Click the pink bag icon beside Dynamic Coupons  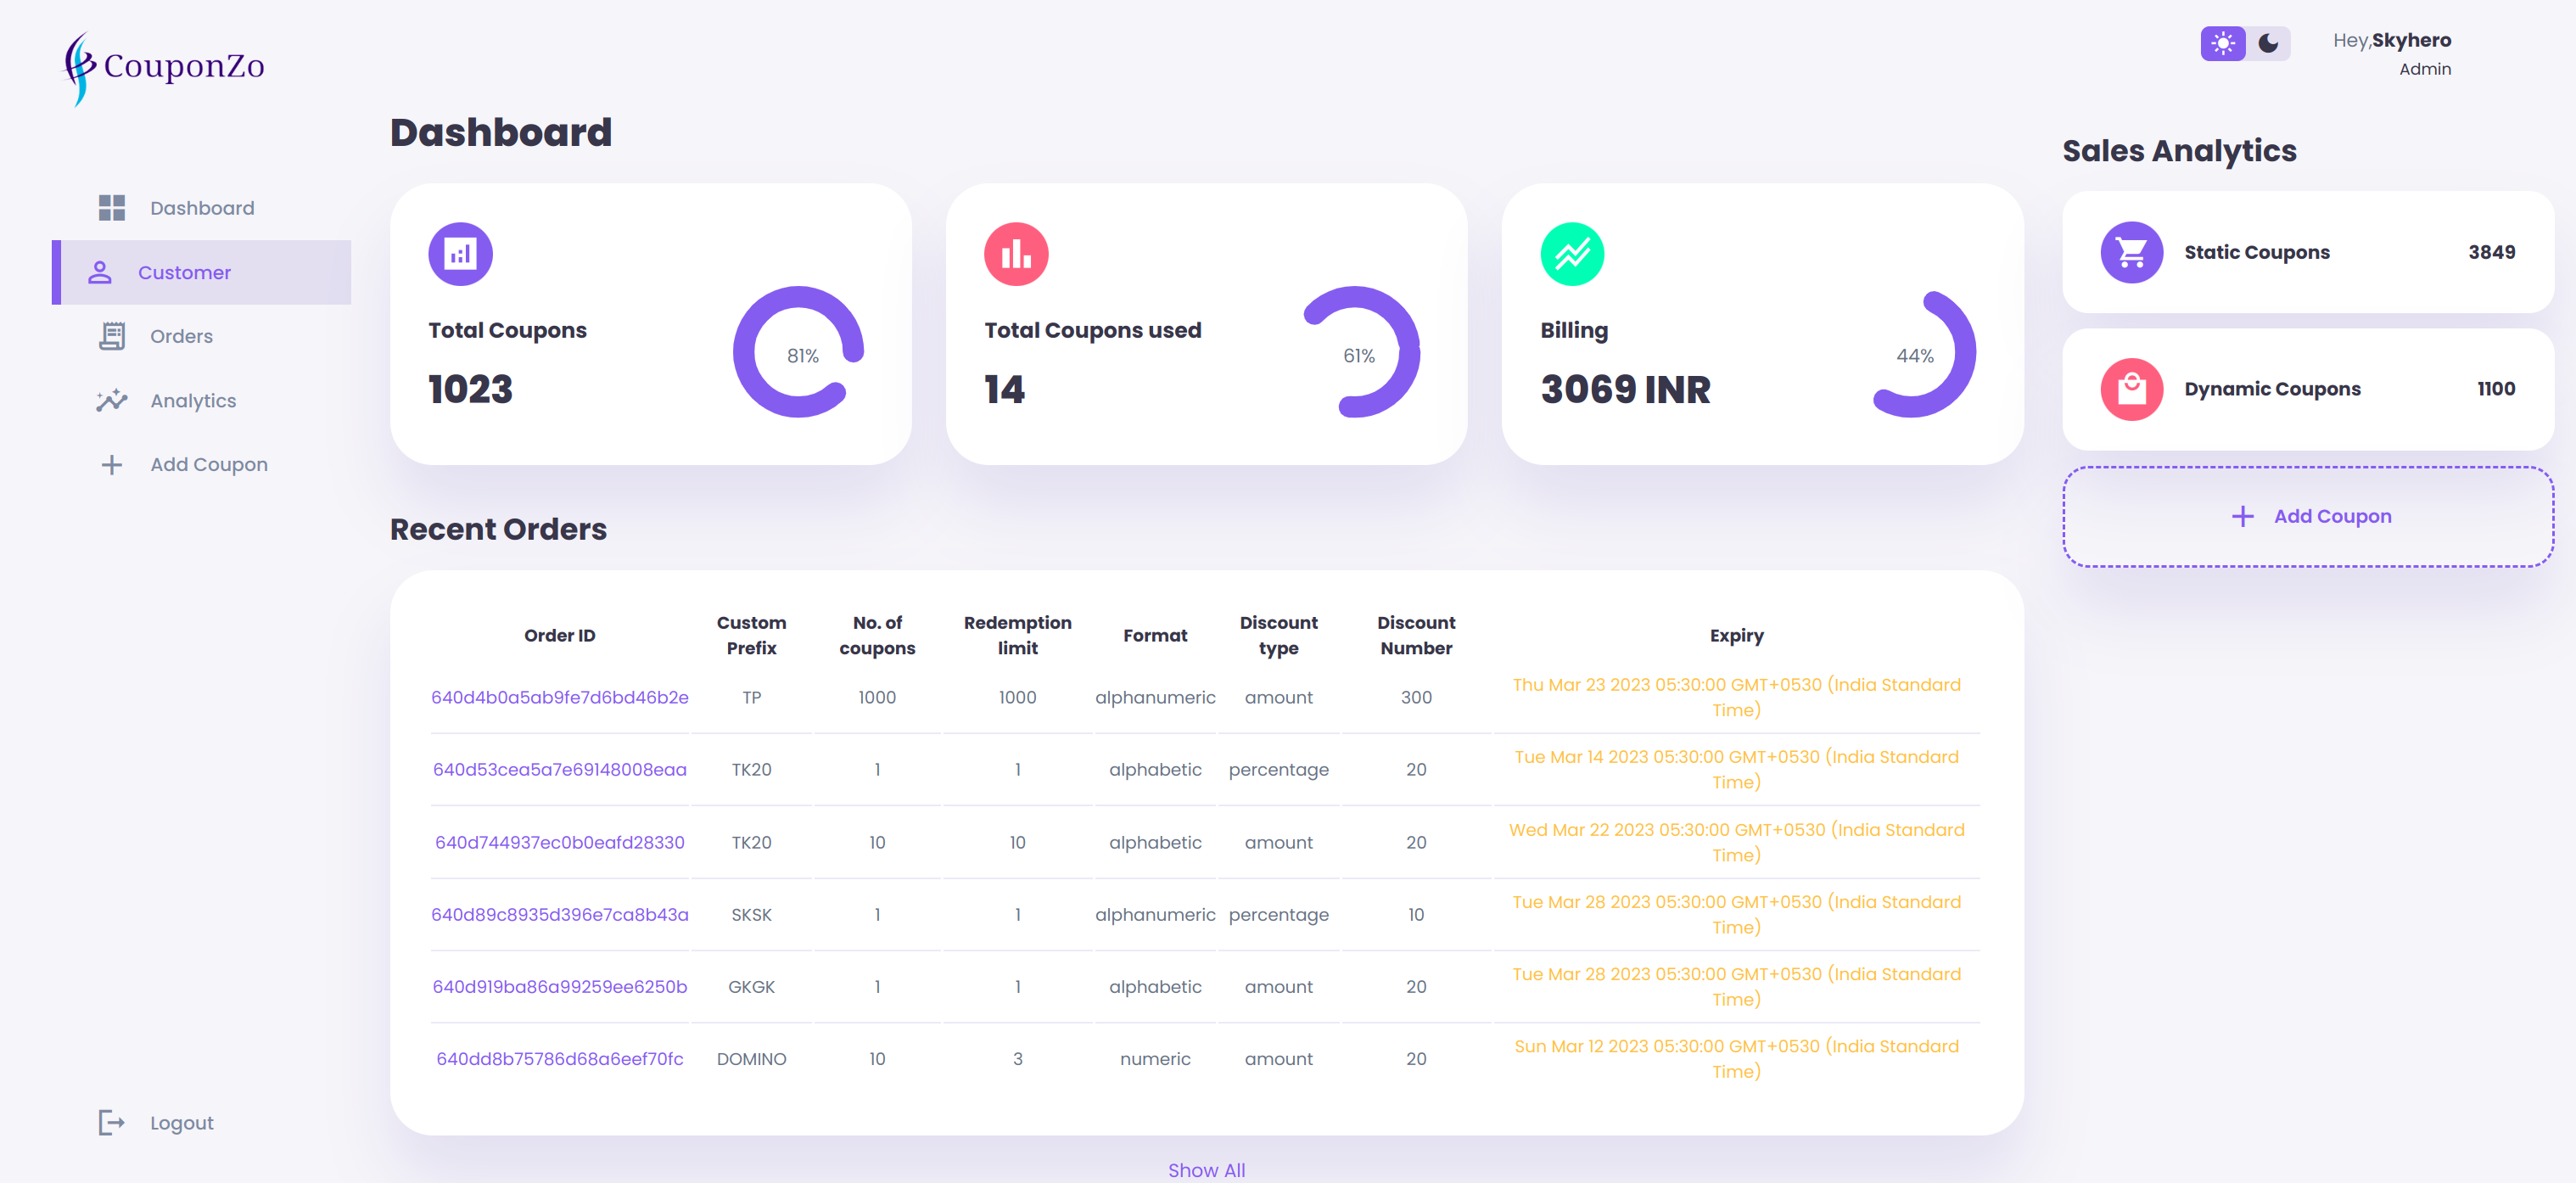coord(2132,389)
